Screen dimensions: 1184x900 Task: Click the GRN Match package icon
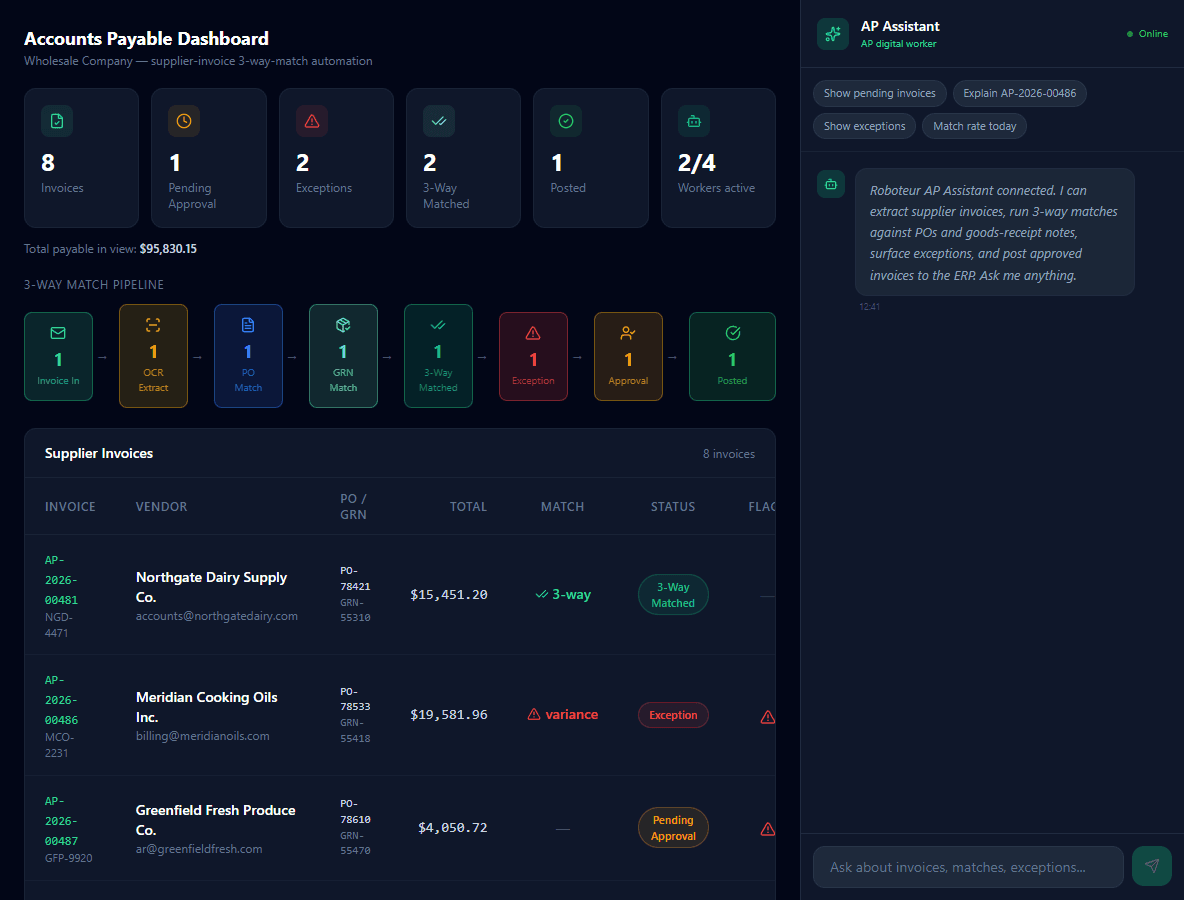343,325
